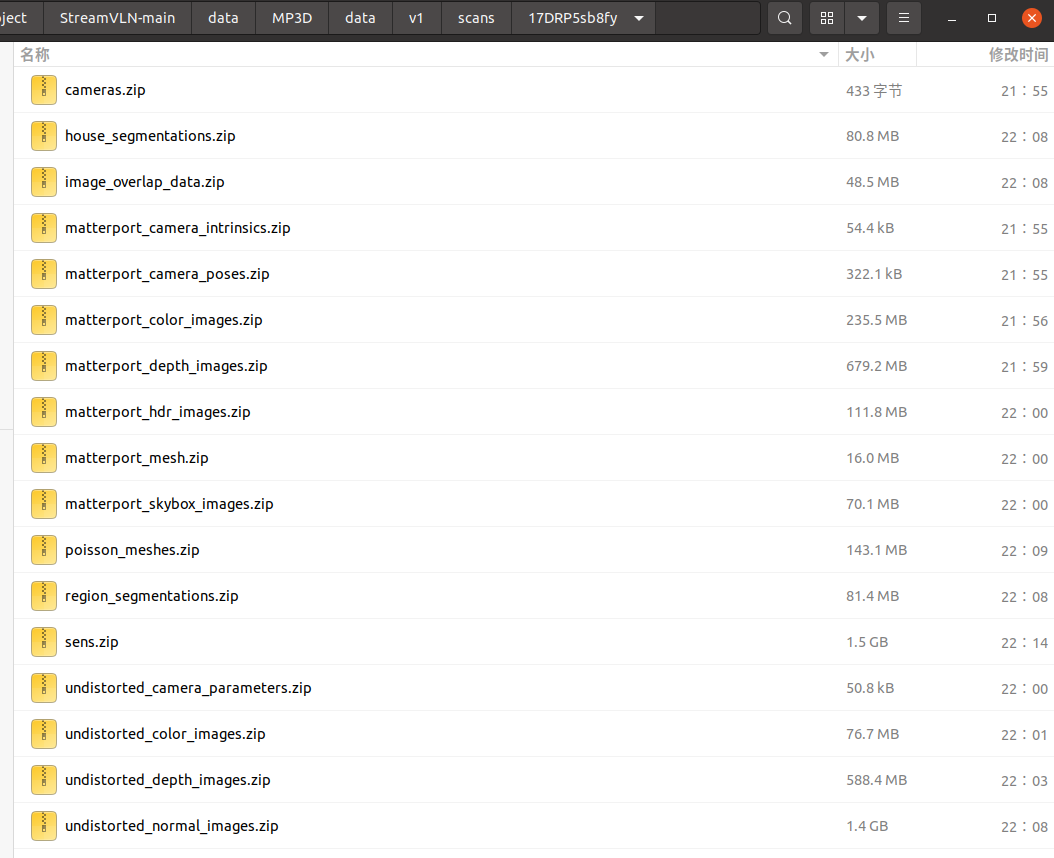Sort files by the 修改时间 column header
The height and width of the screenshot is (858, 1054).
coord(1018,55)
